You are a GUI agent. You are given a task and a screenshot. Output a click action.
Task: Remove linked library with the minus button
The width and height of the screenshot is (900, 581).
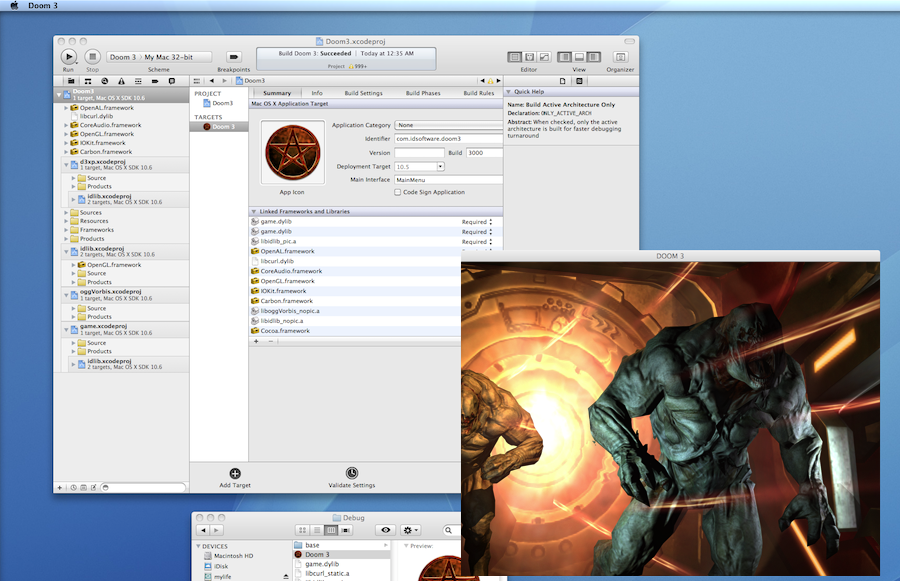point(270,341)
